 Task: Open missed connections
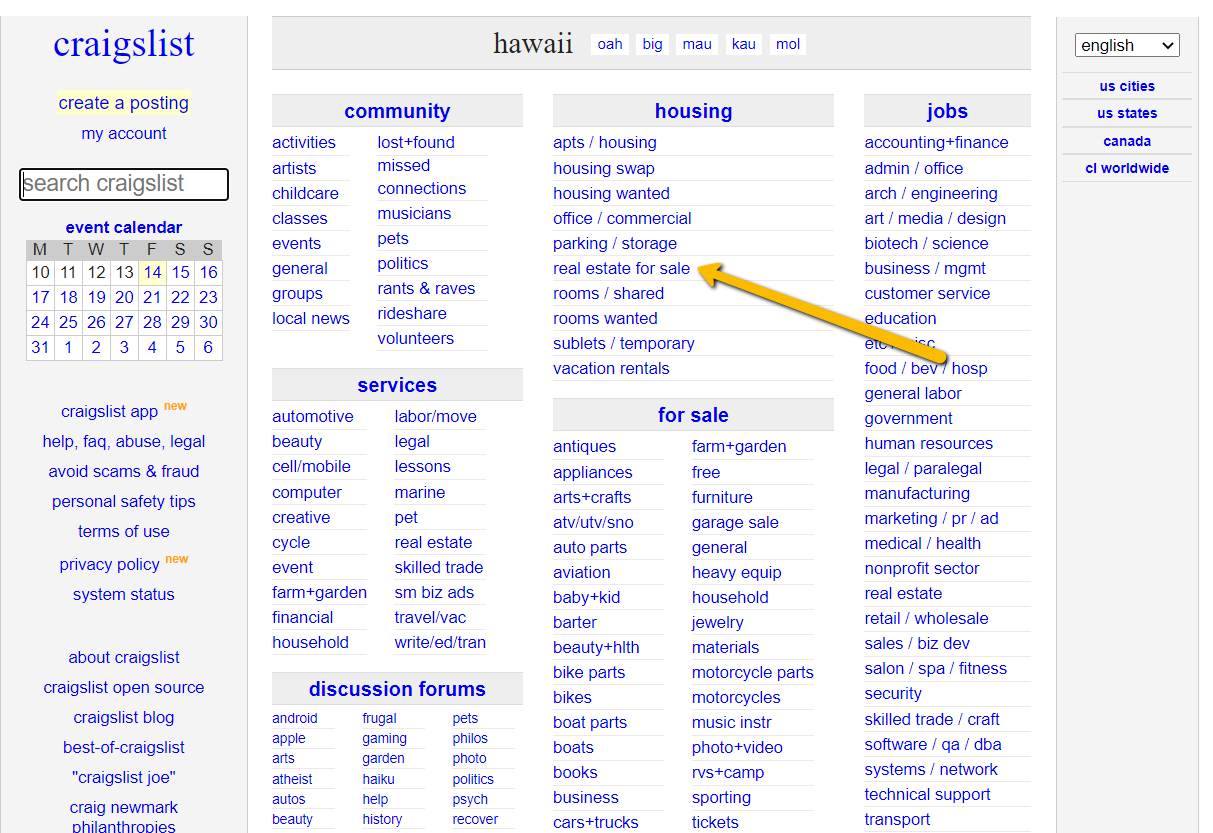pos(422,177)
